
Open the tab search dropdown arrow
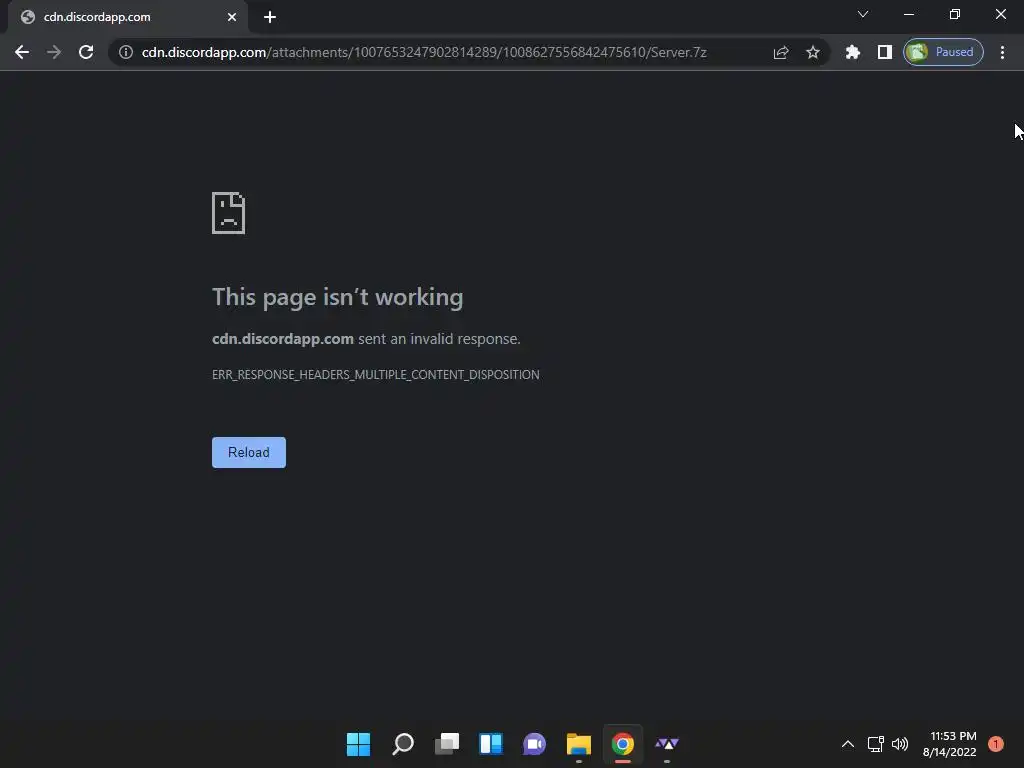(863, 14)
